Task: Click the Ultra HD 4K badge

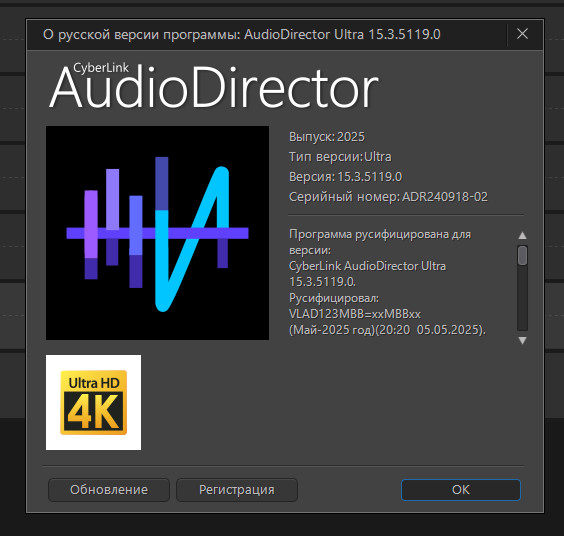Action: click(94, 402)
